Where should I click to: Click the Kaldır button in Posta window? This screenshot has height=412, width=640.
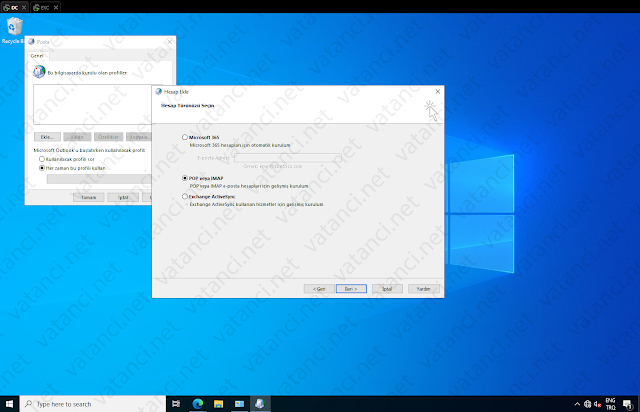(x=77, y=137)
